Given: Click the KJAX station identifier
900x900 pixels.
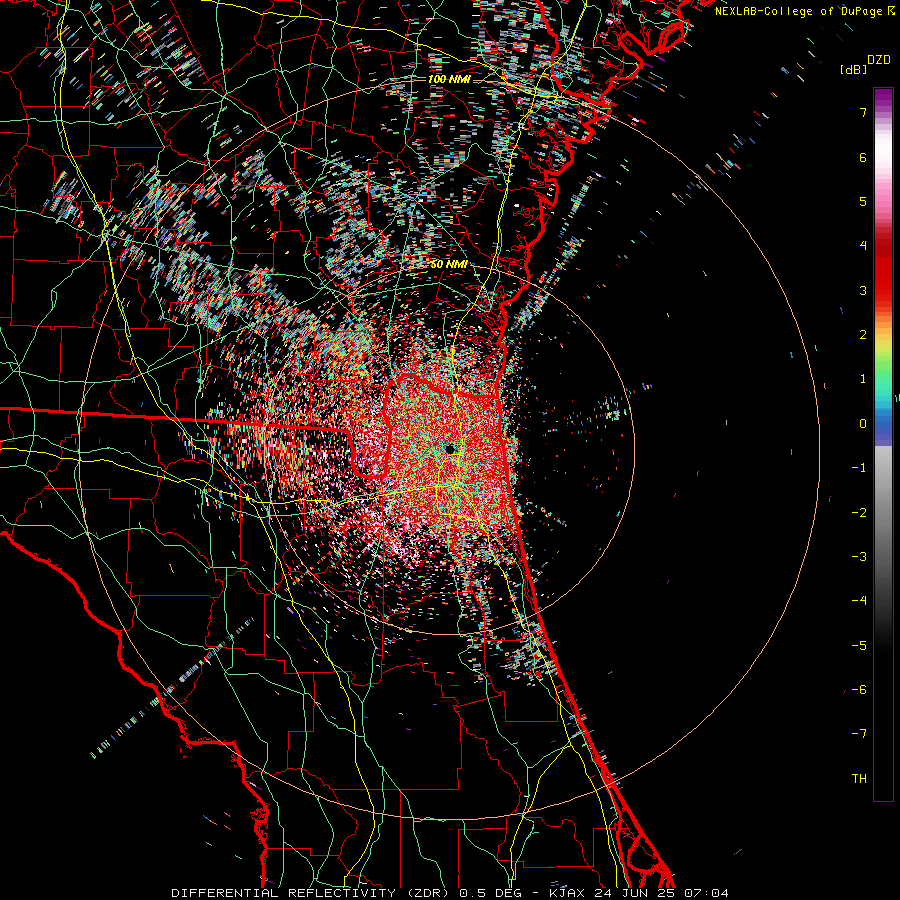Looking at the screenshot, I should click(x=567, y=893).
